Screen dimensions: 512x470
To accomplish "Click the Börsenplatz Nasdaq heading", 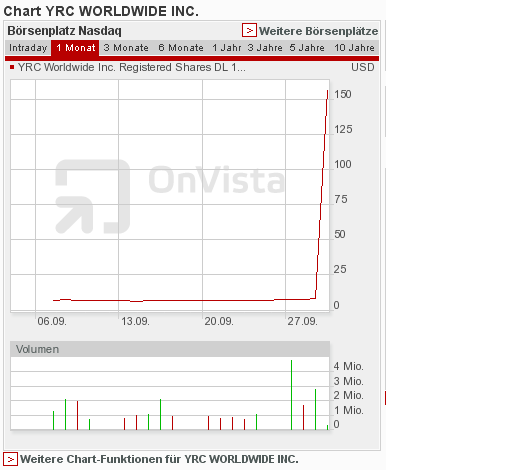I will tap(64, 31).
